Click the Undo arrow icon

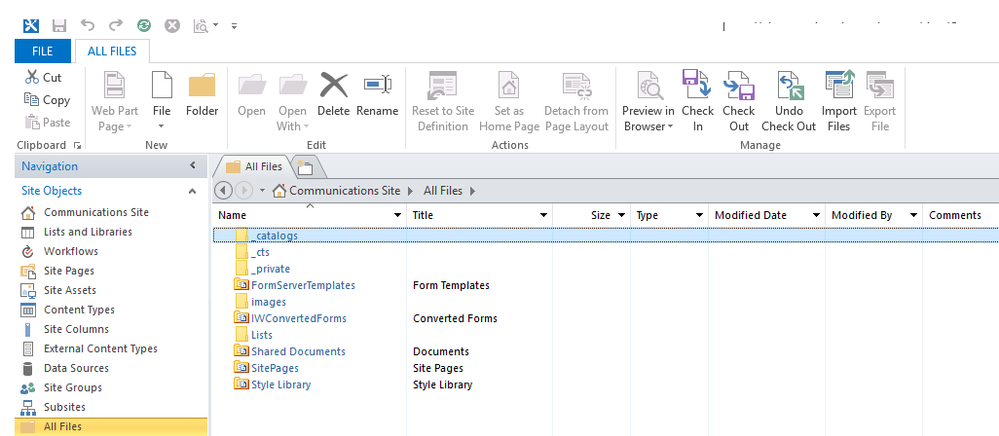coord(87,25)
